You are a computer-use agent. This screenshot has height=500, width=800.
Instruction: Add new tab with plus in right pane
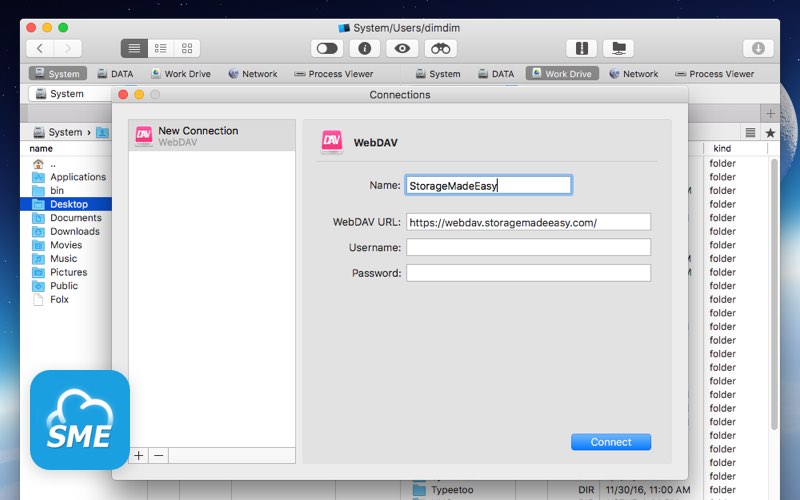pos(770,113)
